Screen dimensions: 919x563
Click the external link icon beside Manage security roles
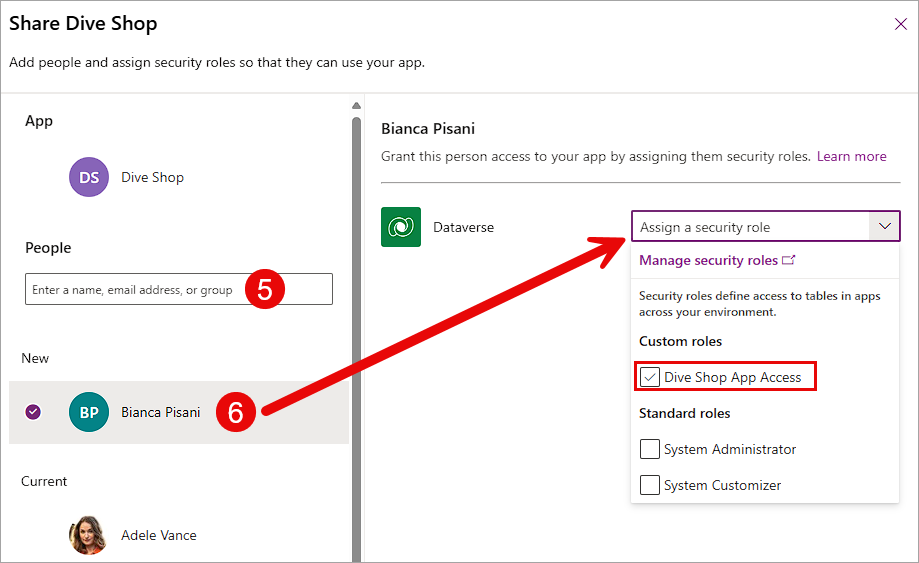[x=788, y=260]
